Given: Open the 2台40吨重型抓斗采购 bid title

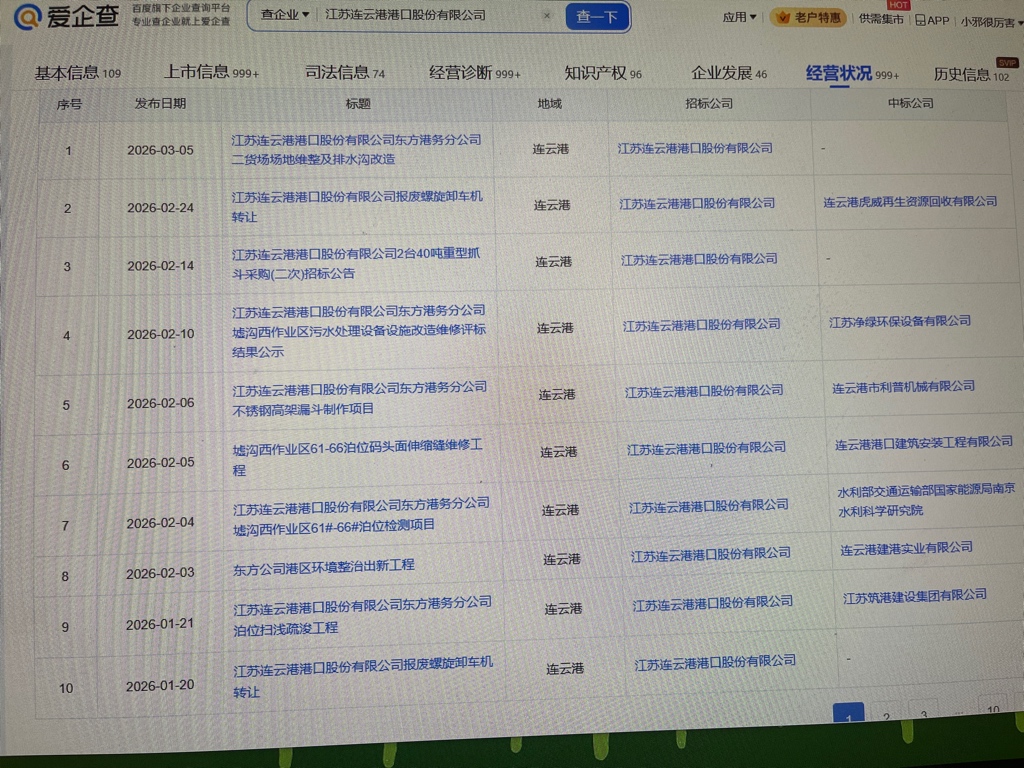Looking at the screenshot, I should pyautogui.click(x=356, y=263).
